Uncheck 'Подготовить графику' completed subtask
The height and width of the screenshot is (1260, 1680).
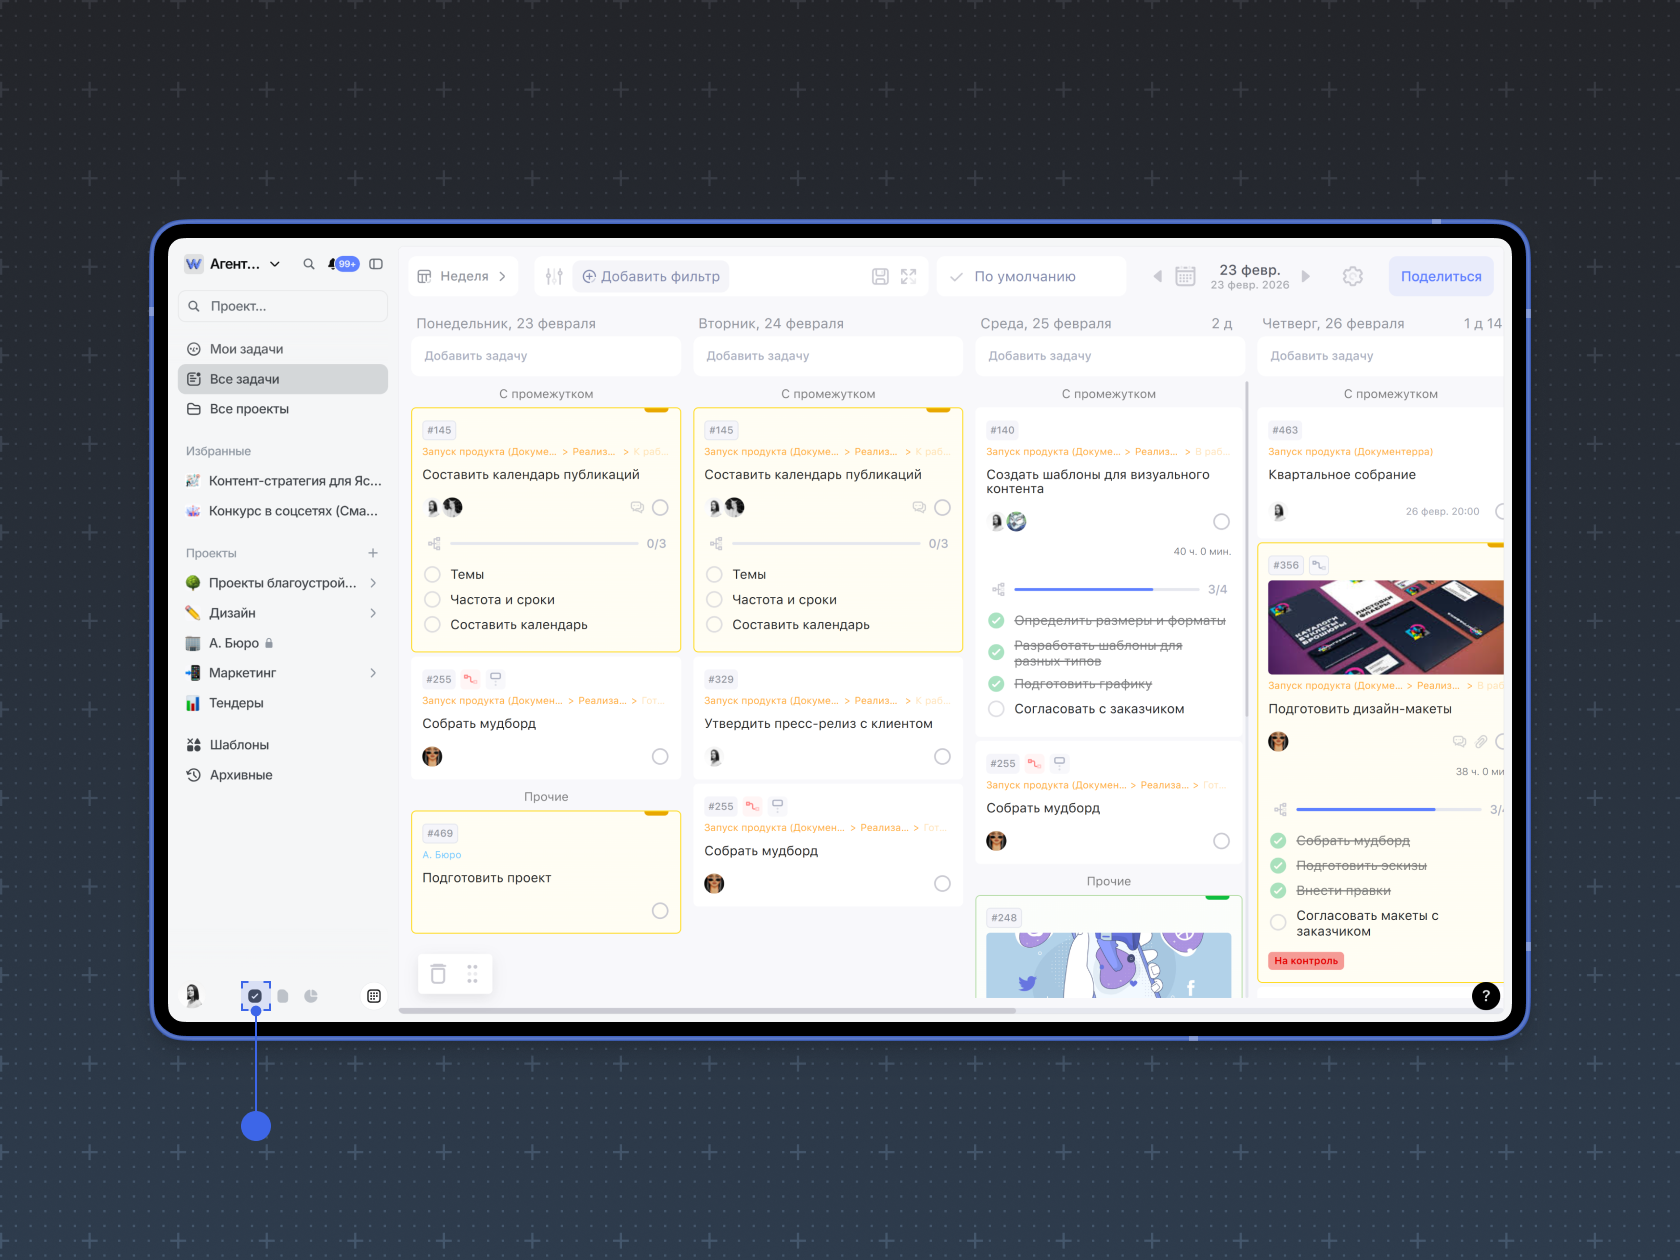coord(996,684)
